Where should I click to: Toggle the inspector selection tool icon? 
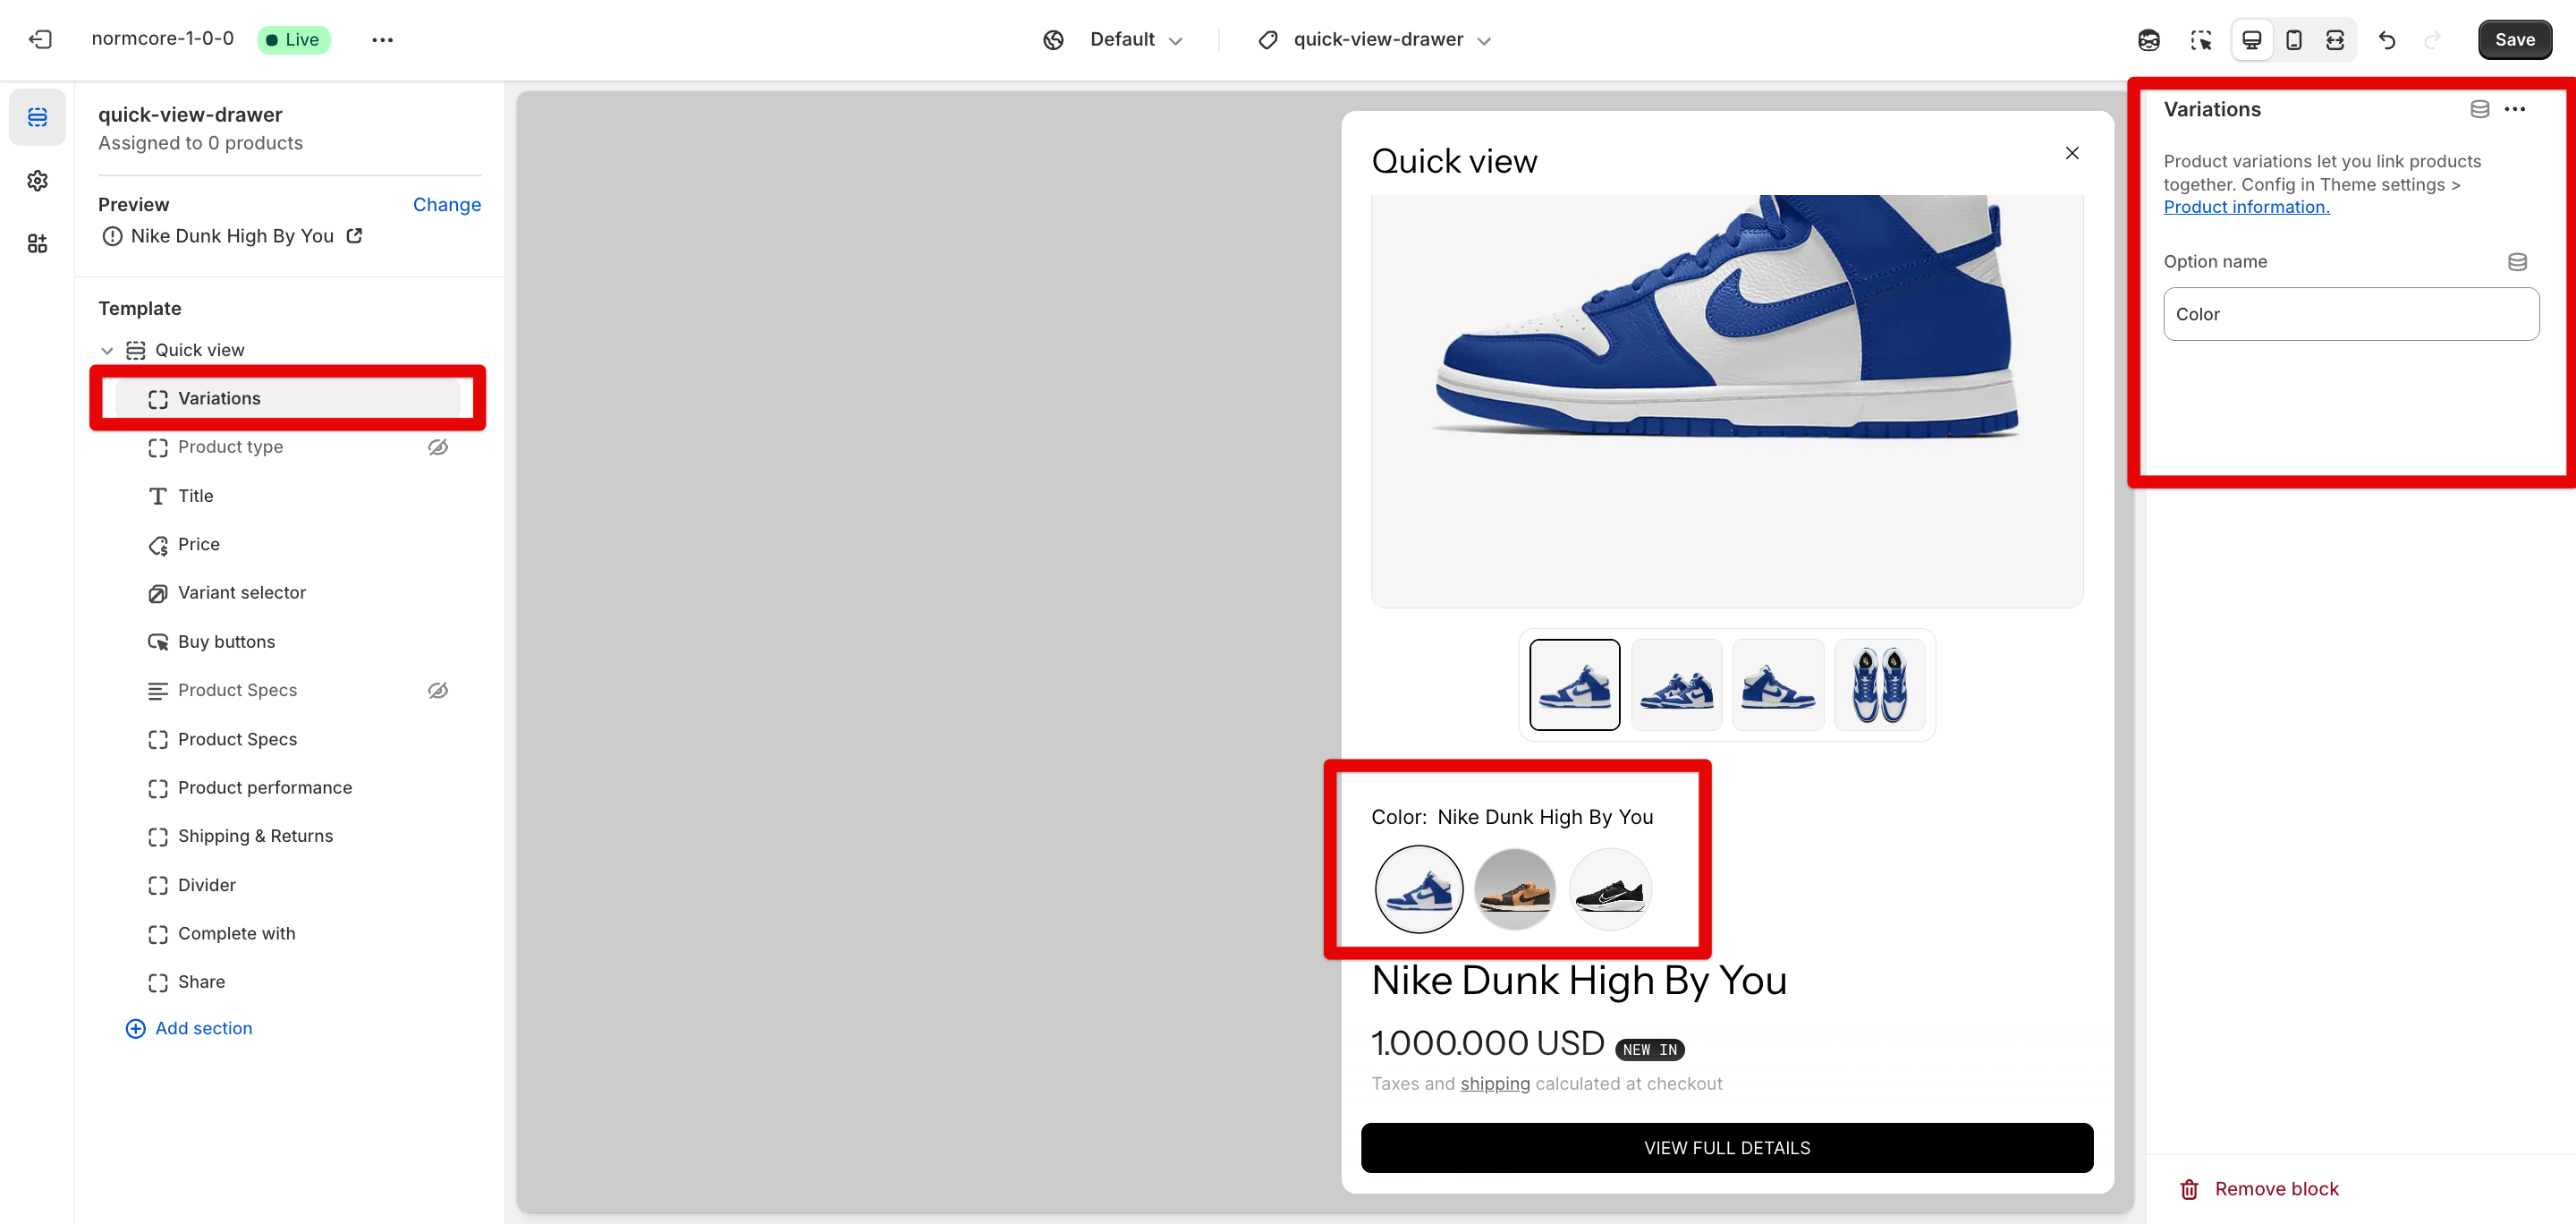[x=2200, y=40]
